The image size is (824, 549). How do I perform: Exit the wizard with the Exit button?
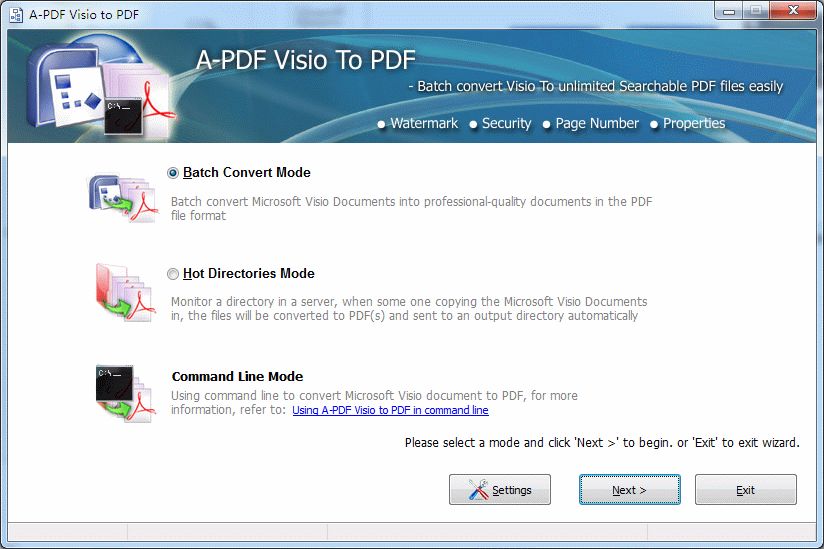tap(746, 490)
